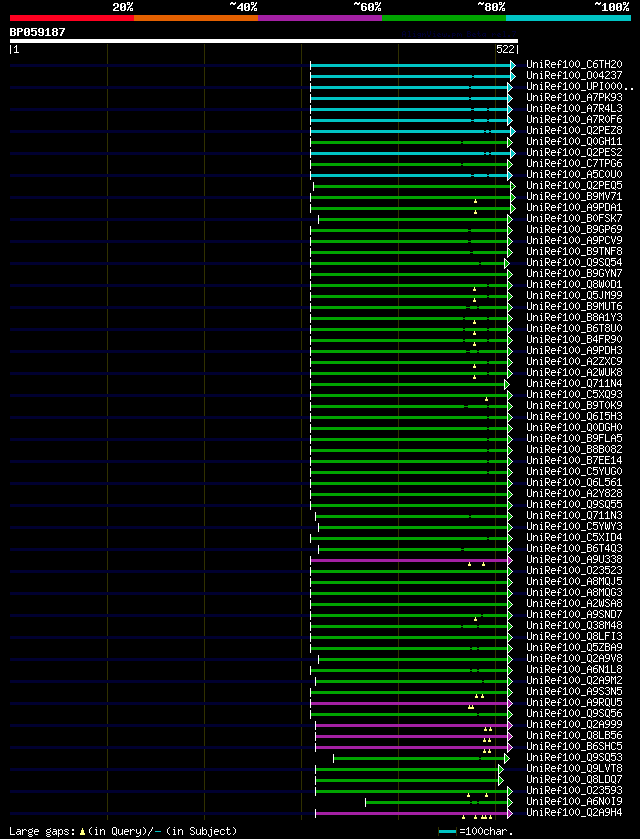This screenshot has height=839, width=640.
Task: Select the UniRef100_Q9SQ55 label
Action: (574, 504)
